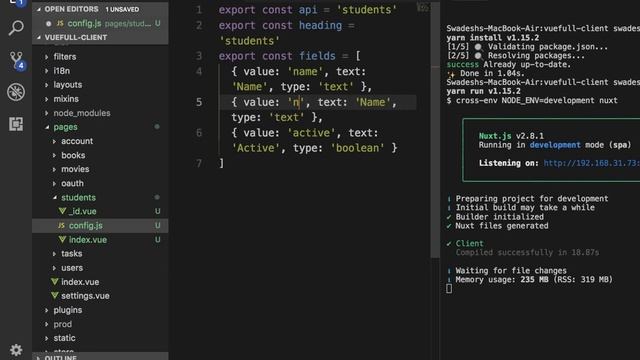Click the JS icon beside config.js in tree
640x360 pixels.
62,225
